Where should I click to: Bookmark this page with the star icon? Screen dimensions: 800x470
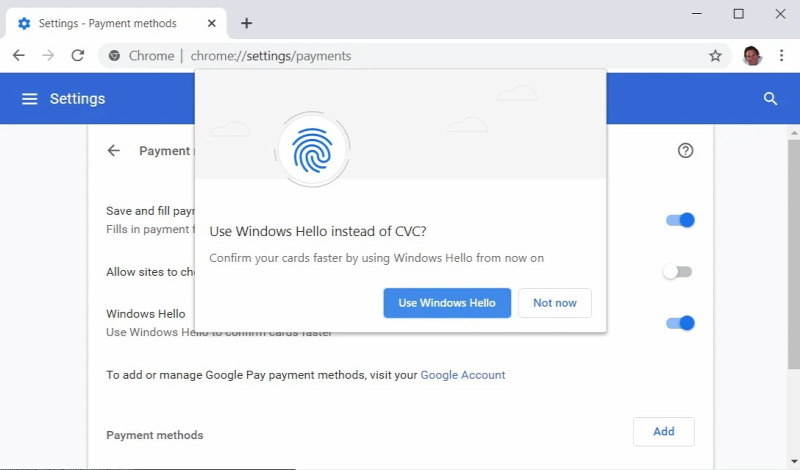(x=715, y=56)
